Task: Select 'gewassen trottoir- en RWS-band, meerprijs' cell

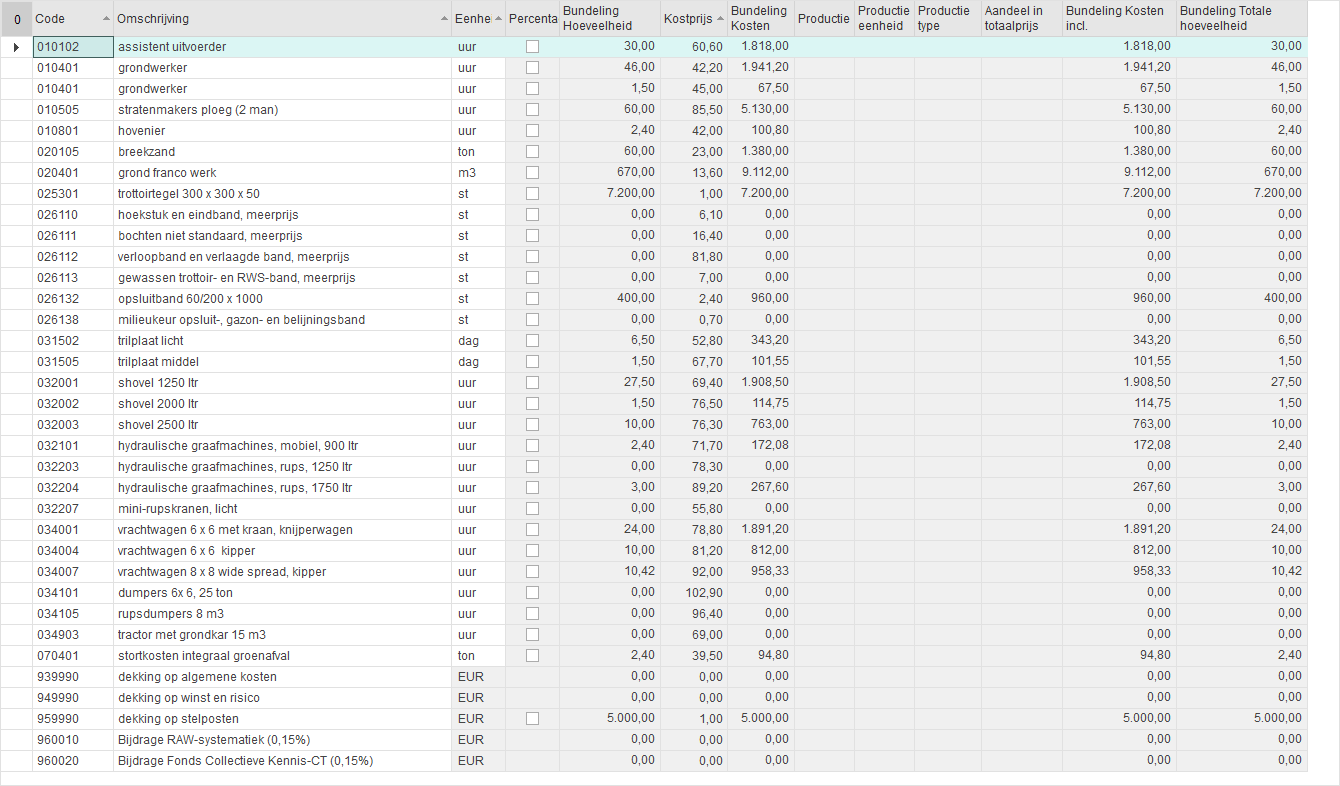Action: 283,278
